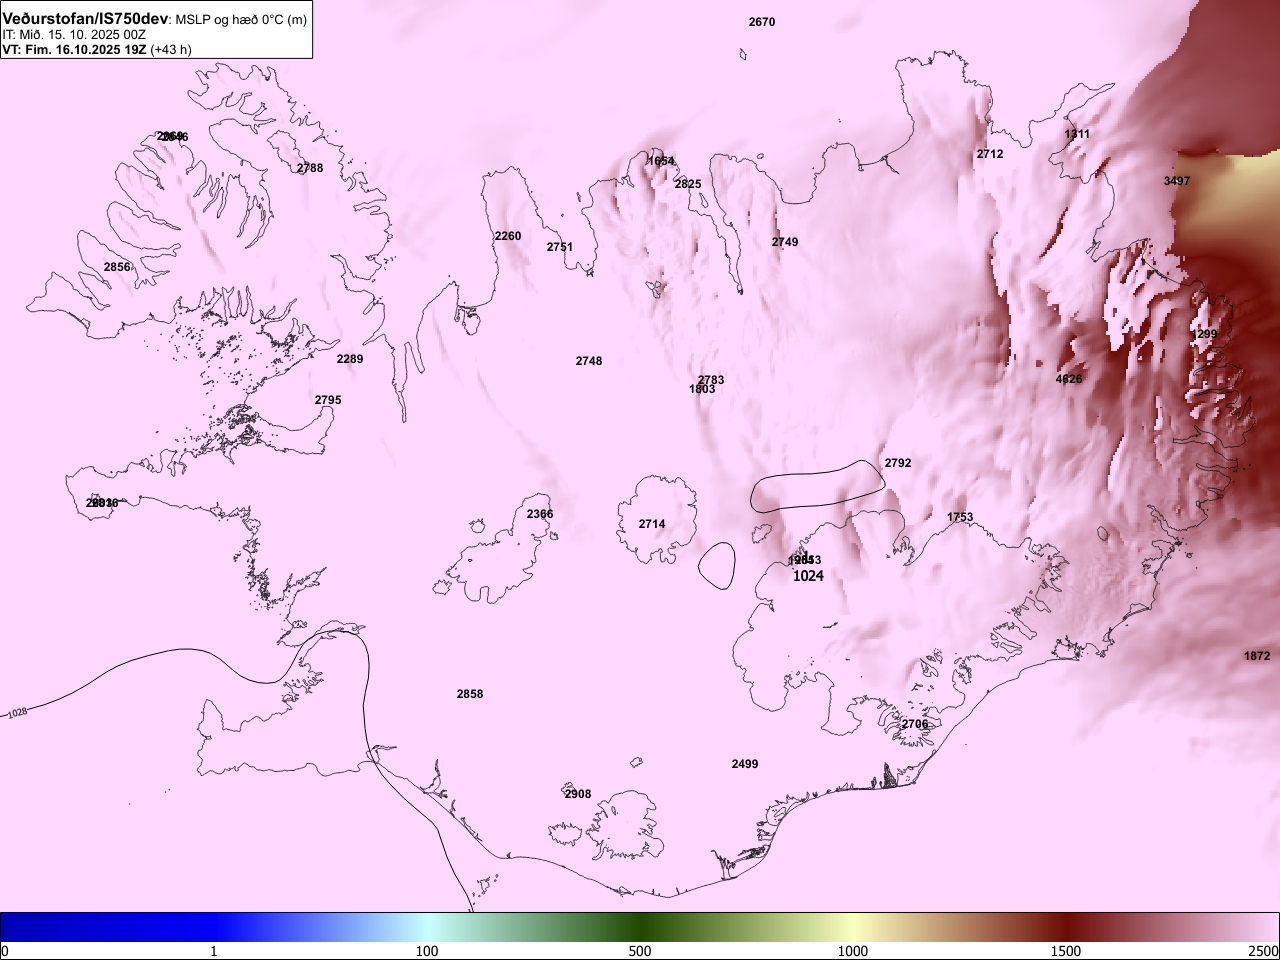1280x960 pixels.
Task: Select the 1500 tick on the color scale
Action: (1066, 951)
